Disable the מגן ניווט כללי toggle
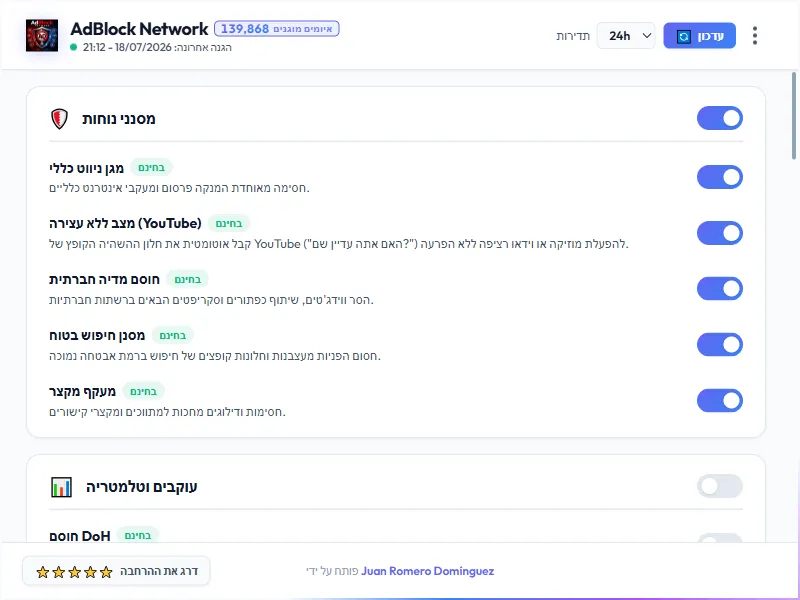 click(720, 177)
